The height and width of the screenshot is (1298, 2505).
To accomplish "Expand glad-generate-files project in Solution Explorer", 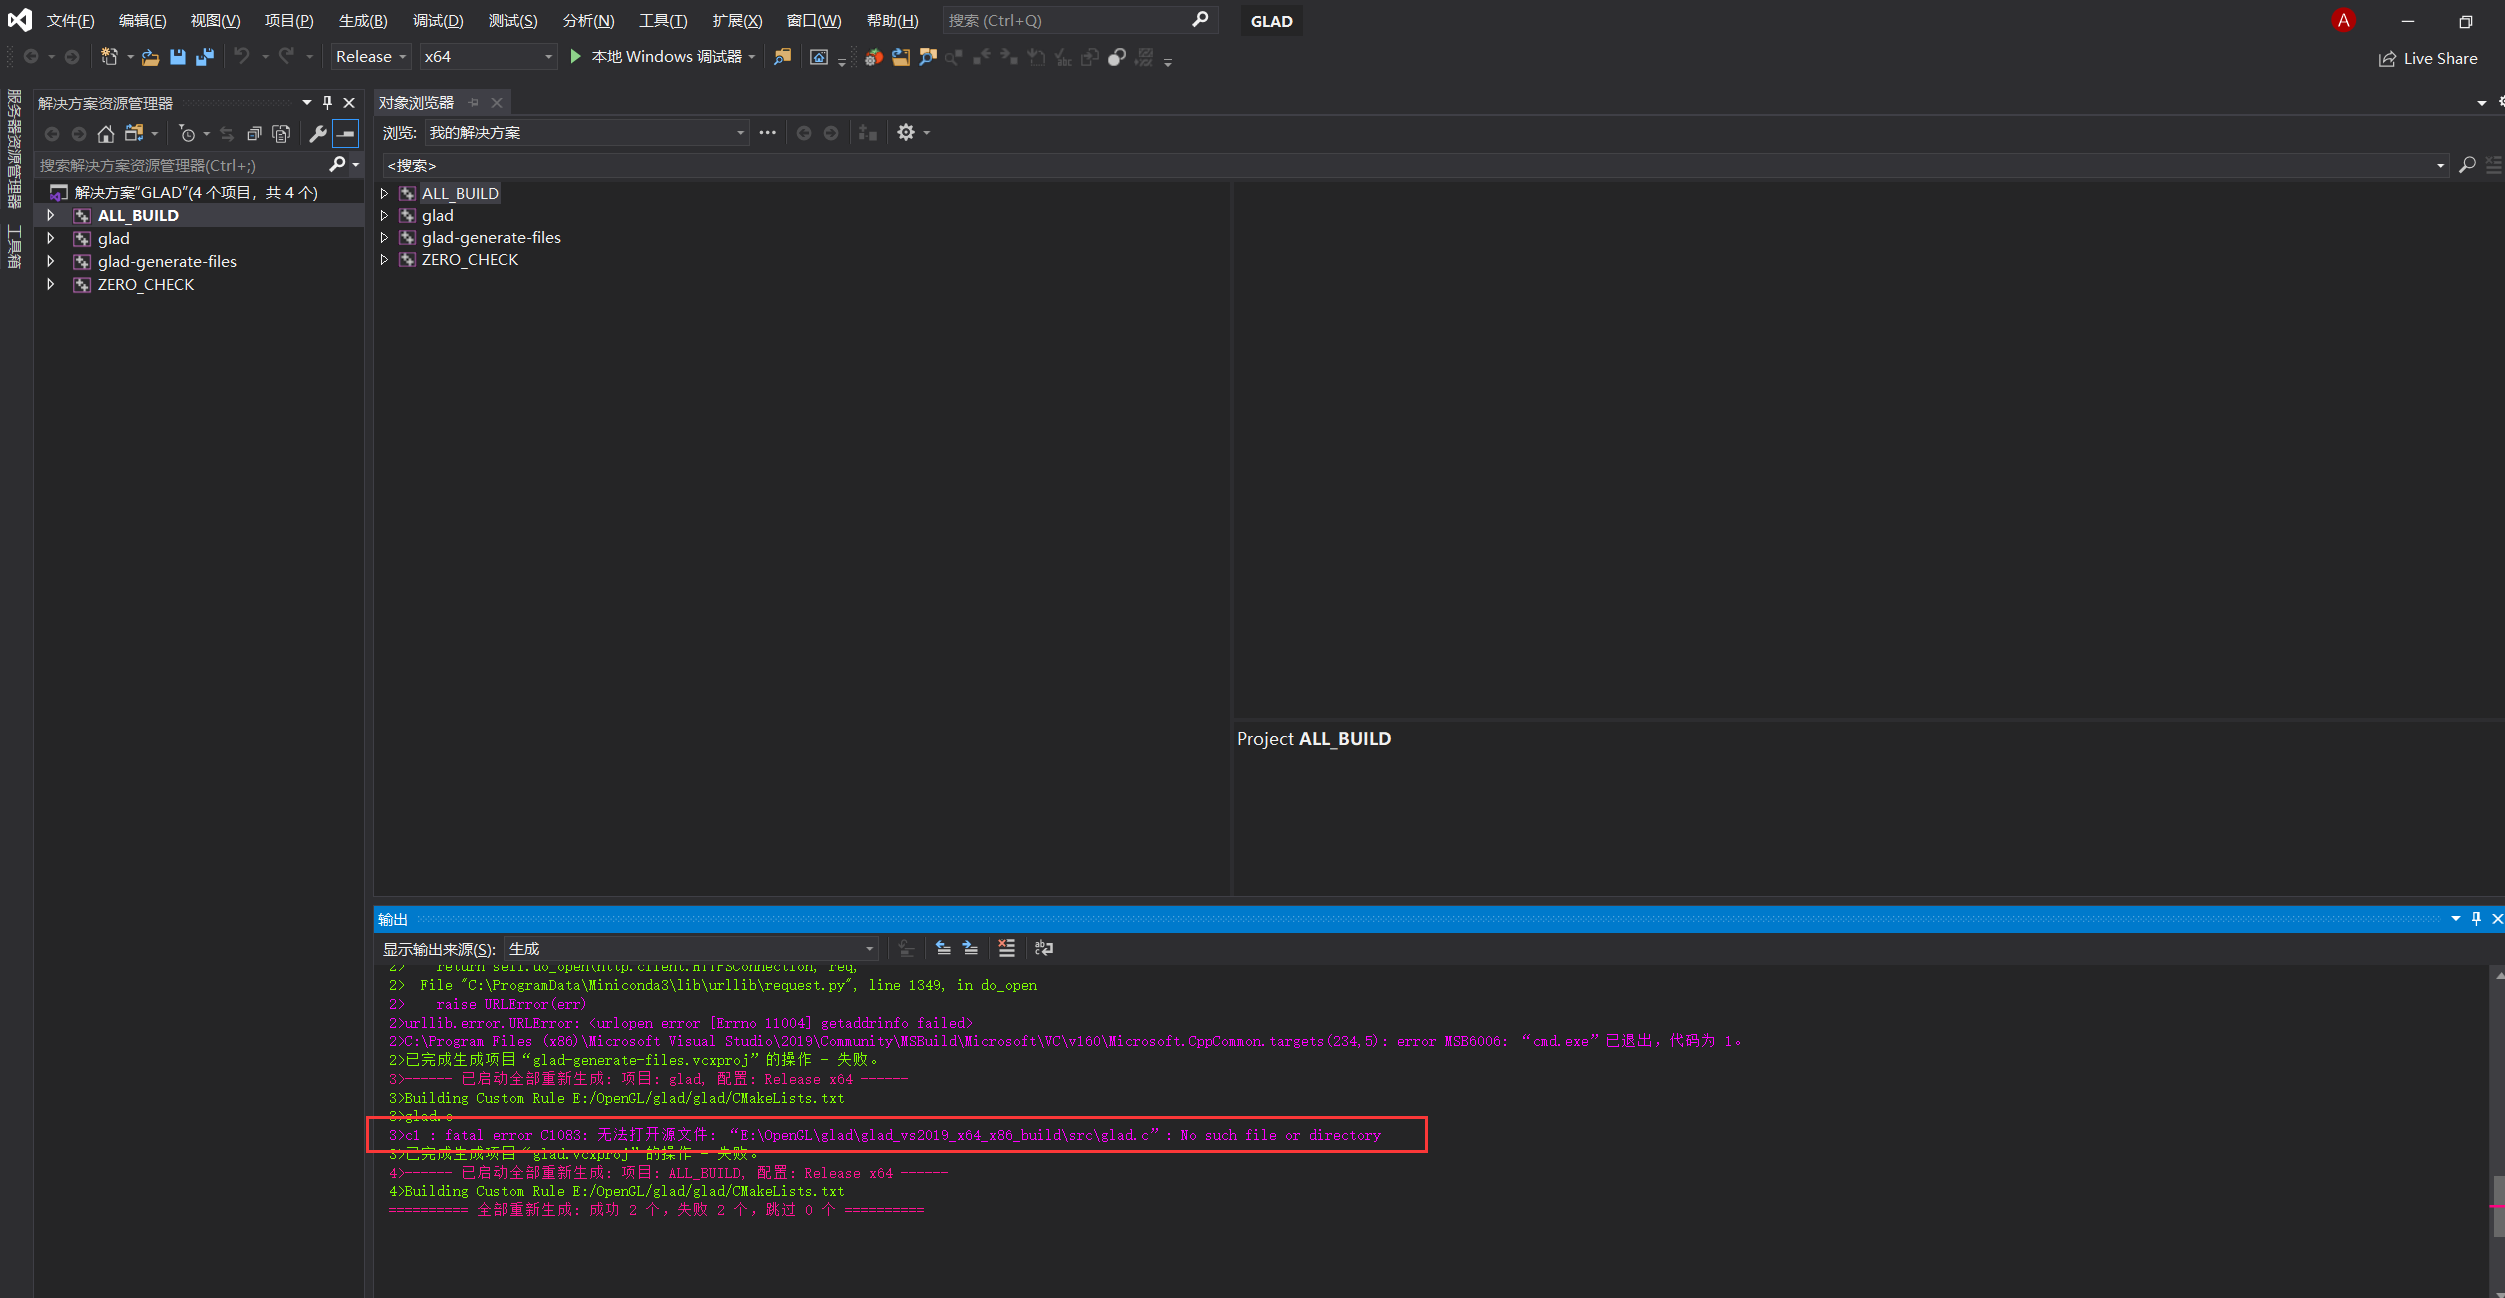I will (51, 261).
